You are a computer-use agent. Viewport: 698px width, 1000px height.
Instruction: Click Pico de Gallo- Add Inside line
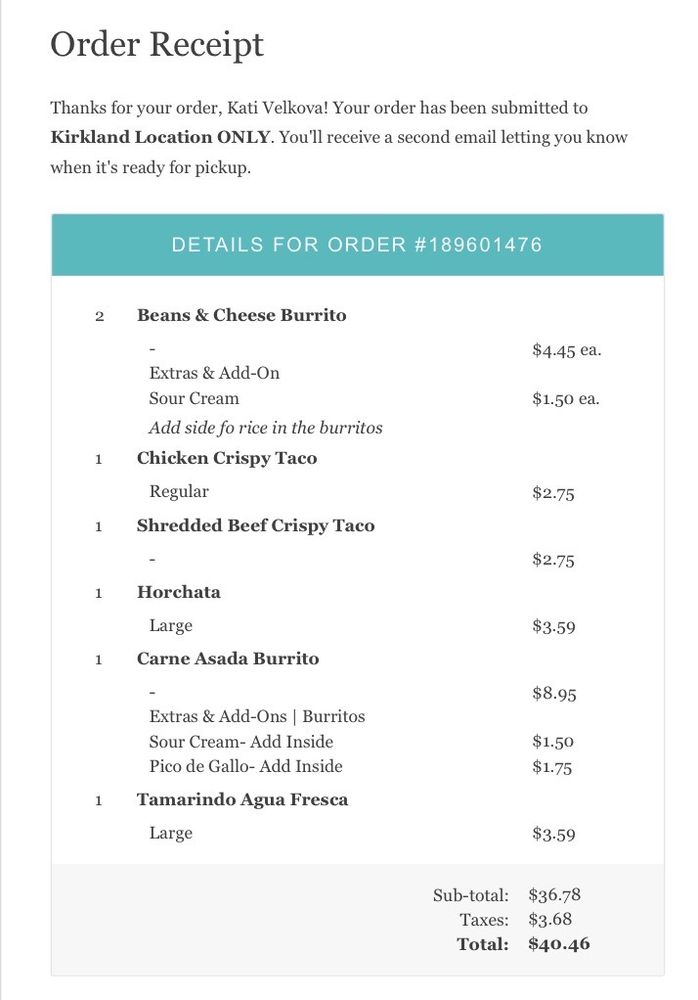click(x=245, y=767)
